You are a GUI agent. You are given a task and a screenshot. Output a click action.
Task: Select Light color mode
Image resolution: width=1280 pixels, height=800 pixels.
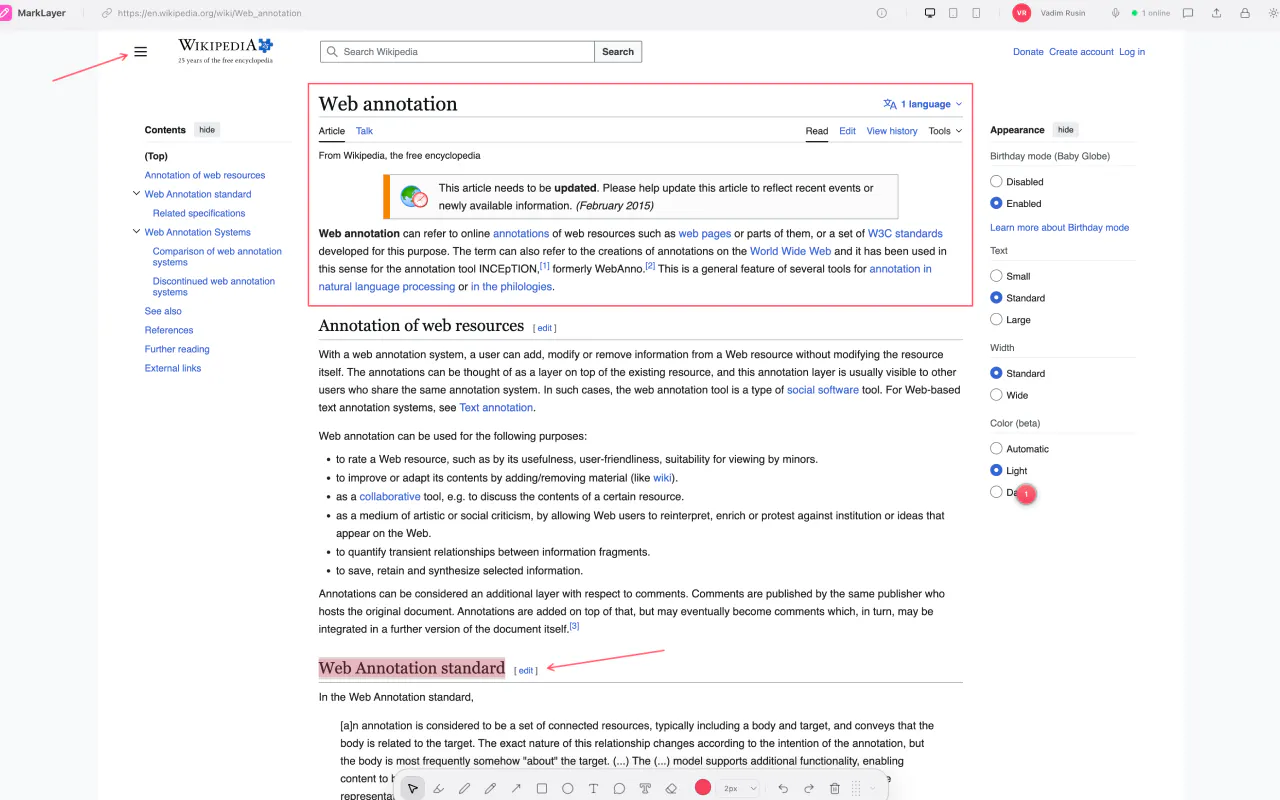(996, 471)
